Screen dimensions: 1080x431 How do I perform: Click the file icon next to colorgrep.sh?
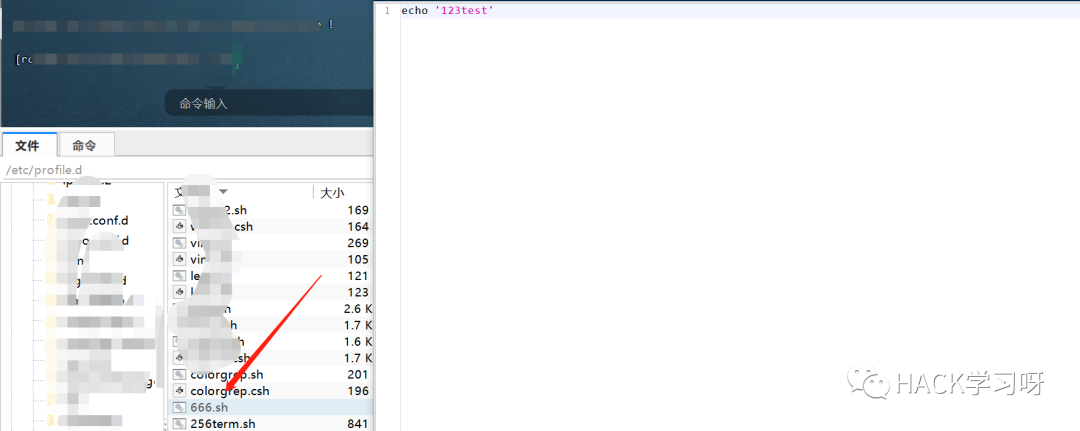179,375
